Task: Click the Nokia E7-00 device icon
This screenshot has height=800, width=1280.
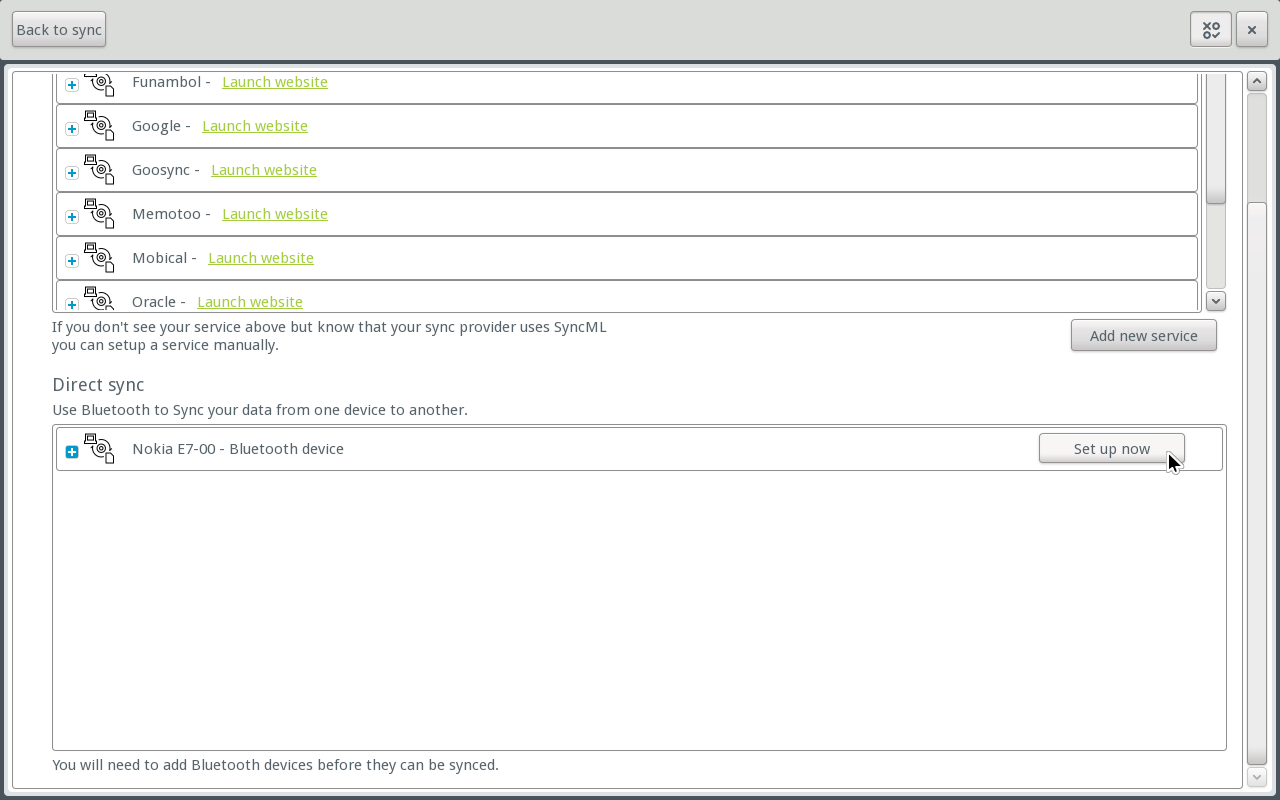Action: [99, 449]
